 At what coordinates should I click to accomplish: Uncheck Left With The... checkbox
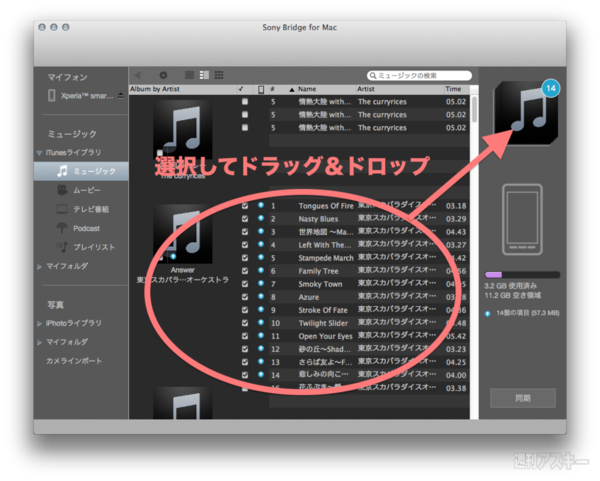coord(245,245)
